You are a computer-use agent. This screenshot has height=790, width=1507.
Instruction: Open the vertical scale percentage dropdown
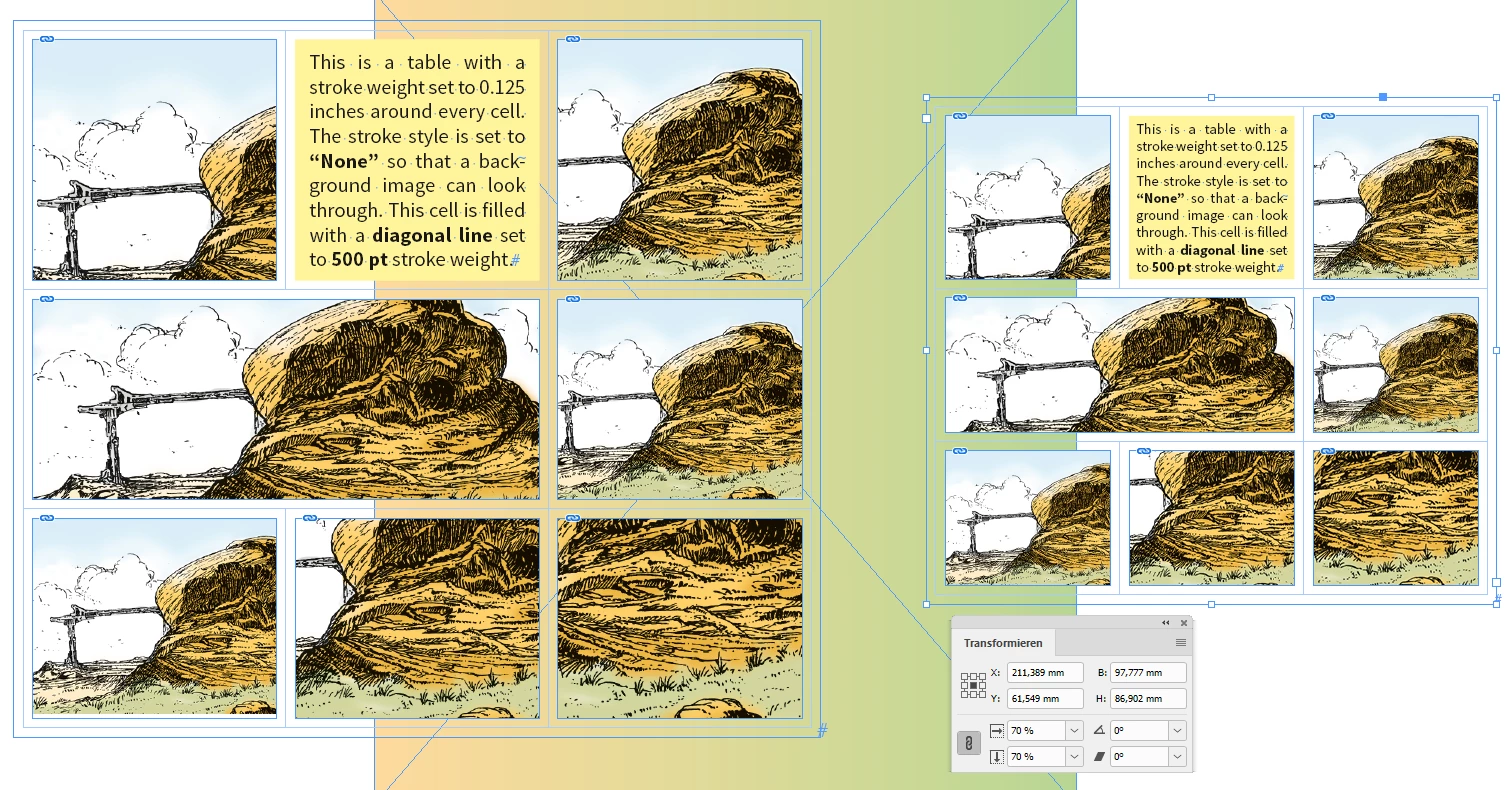1075,757
